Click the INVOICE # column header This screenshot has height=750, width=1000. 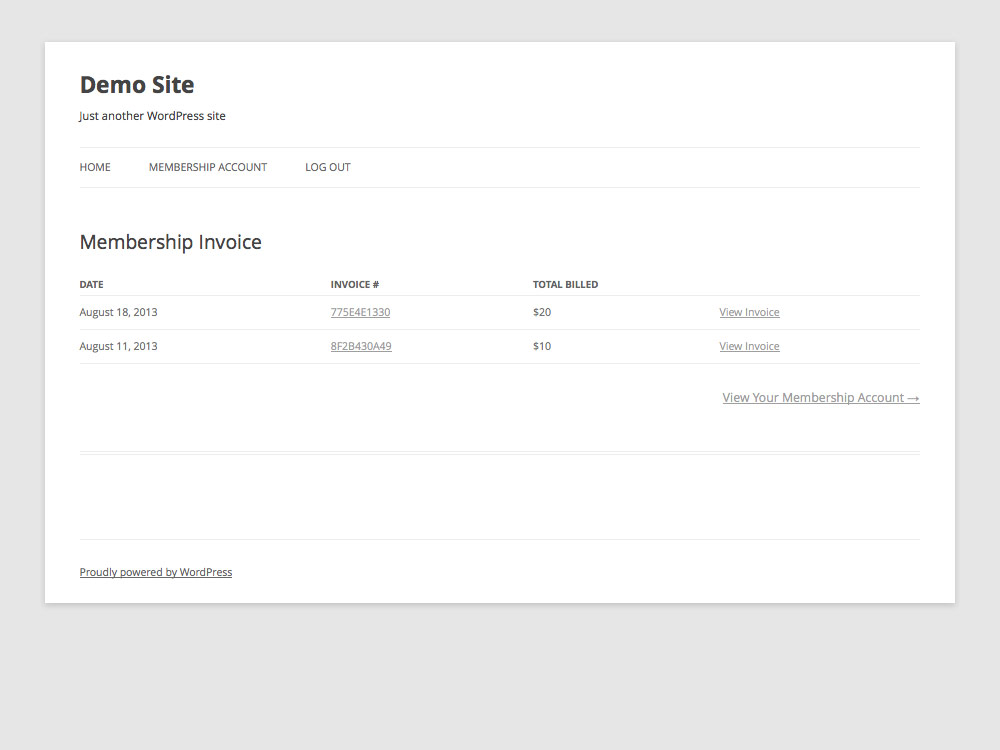coord(355,284)
